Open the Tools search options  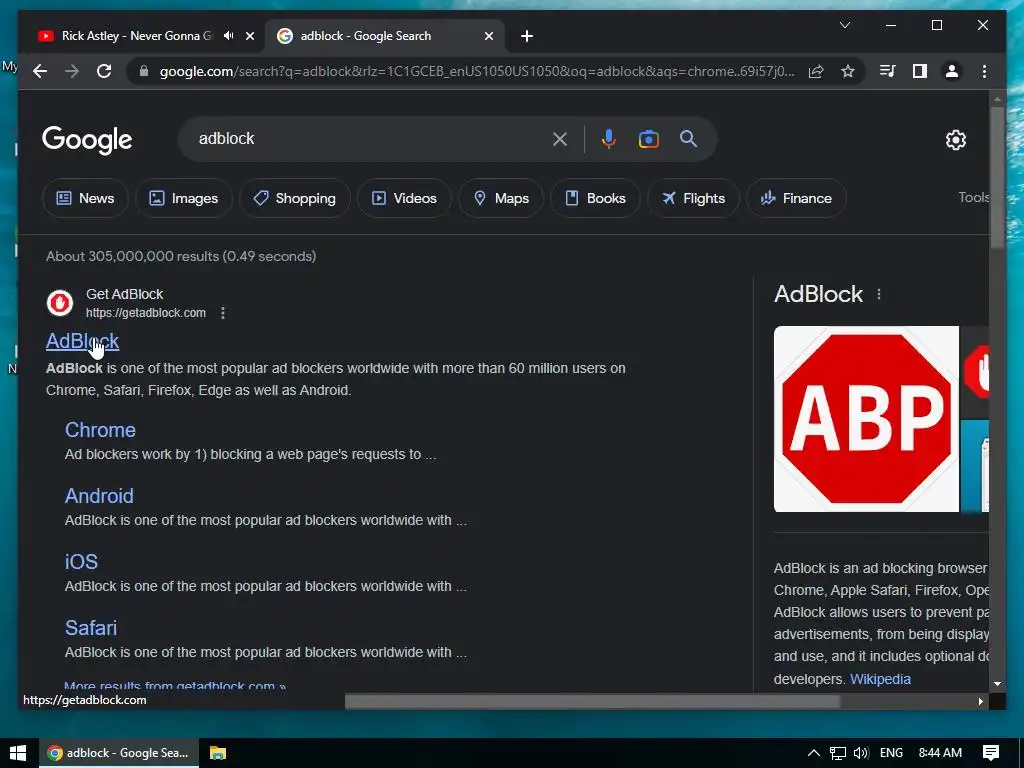click(x=973, y=197)
